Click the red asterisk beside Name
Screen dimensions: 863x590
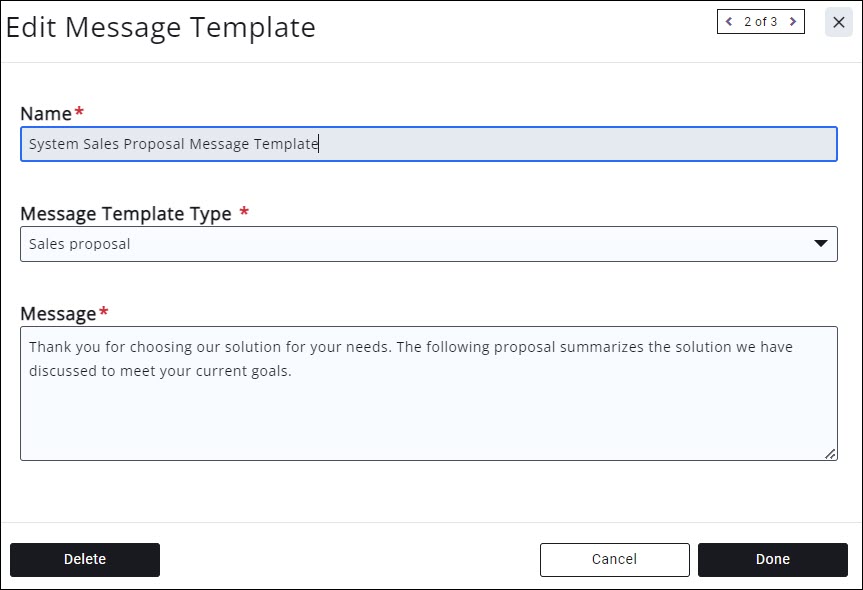[79, 111]
